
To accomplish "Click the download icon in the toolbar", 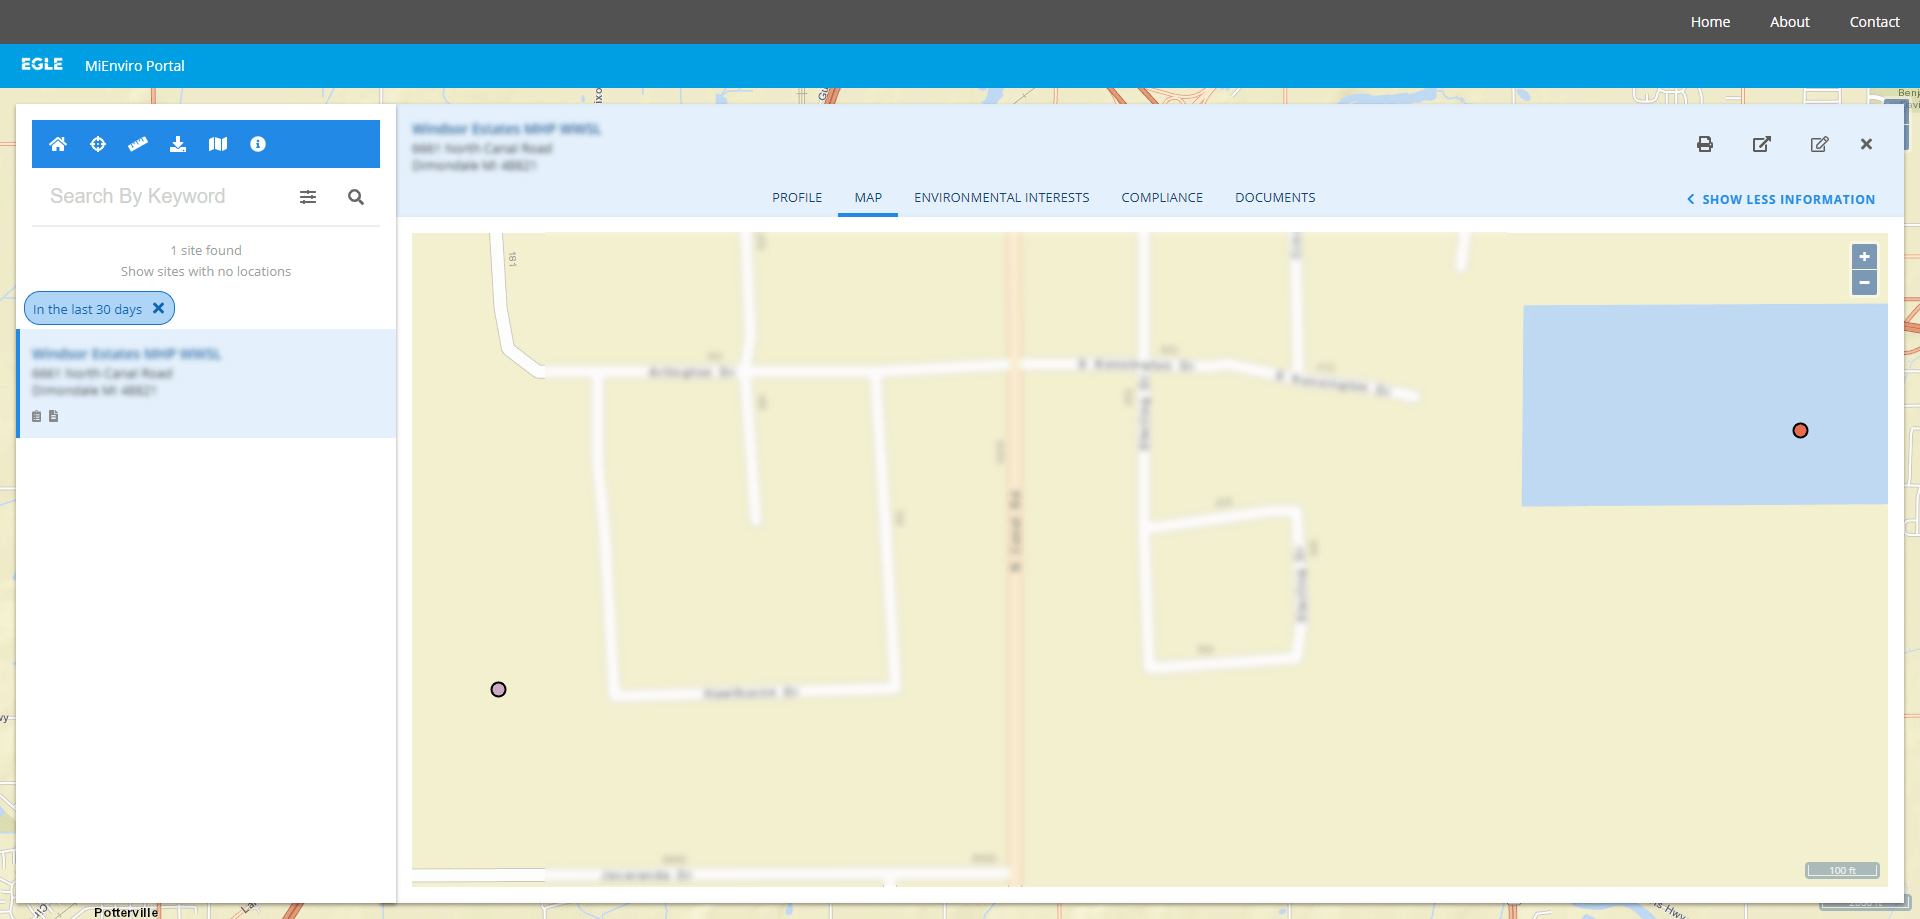I will (178, 144).
